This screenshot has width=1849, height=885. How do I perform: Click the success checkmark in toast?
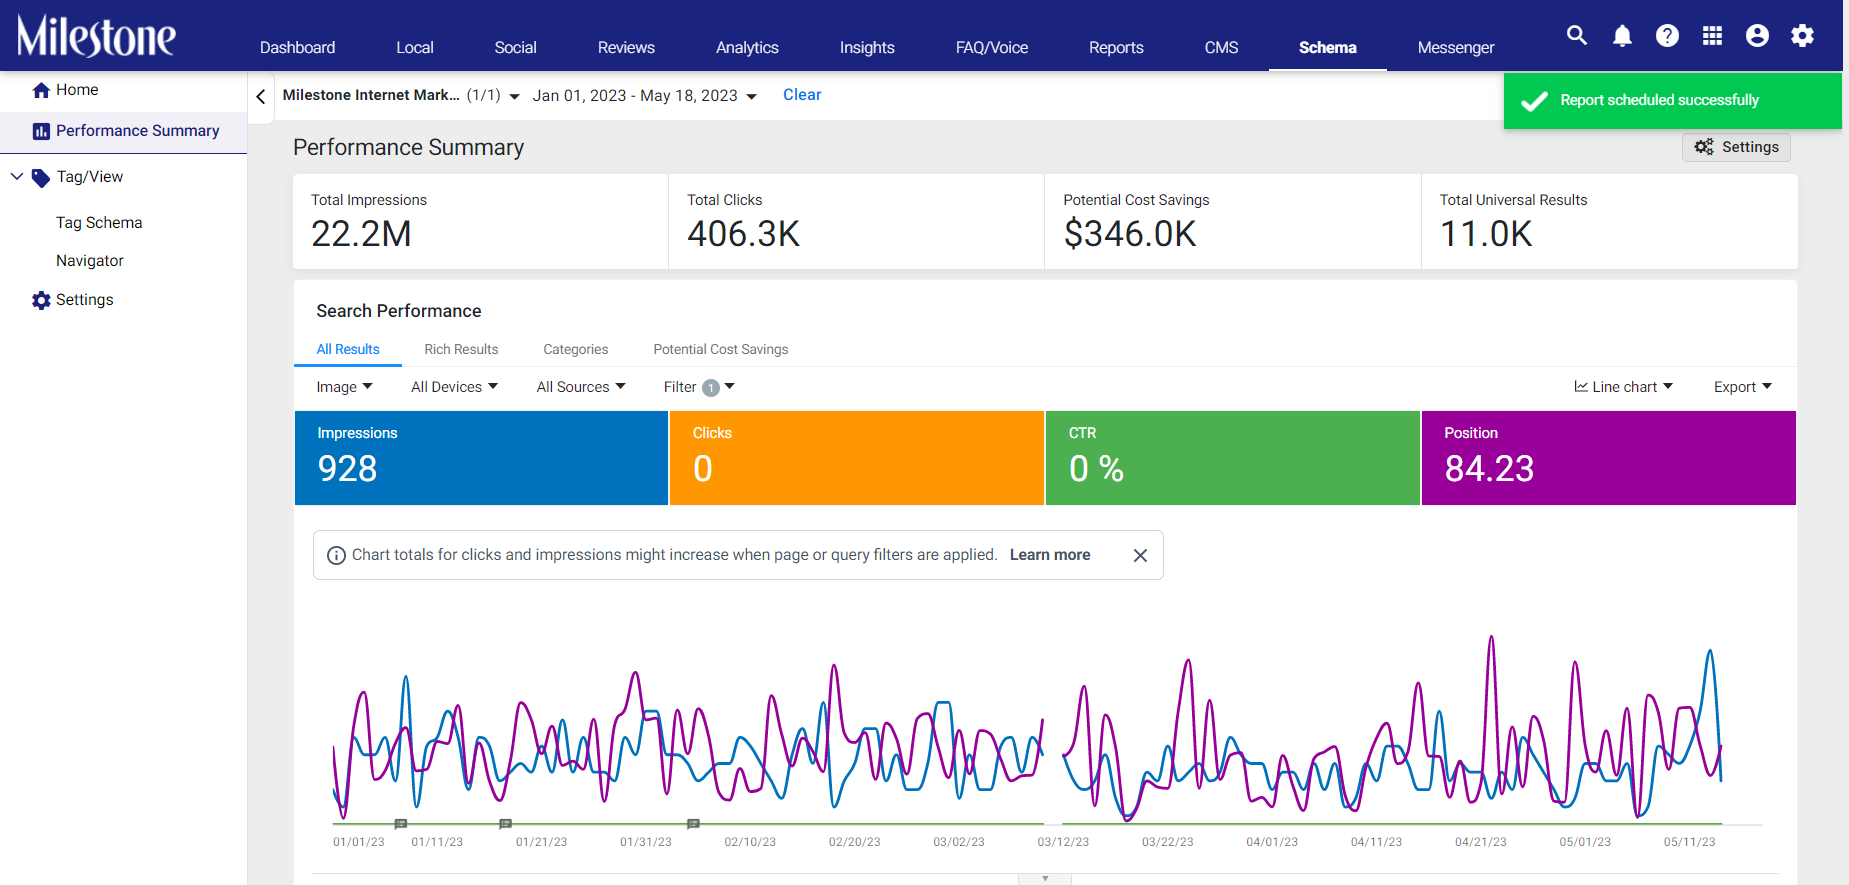coord(1534,100)
